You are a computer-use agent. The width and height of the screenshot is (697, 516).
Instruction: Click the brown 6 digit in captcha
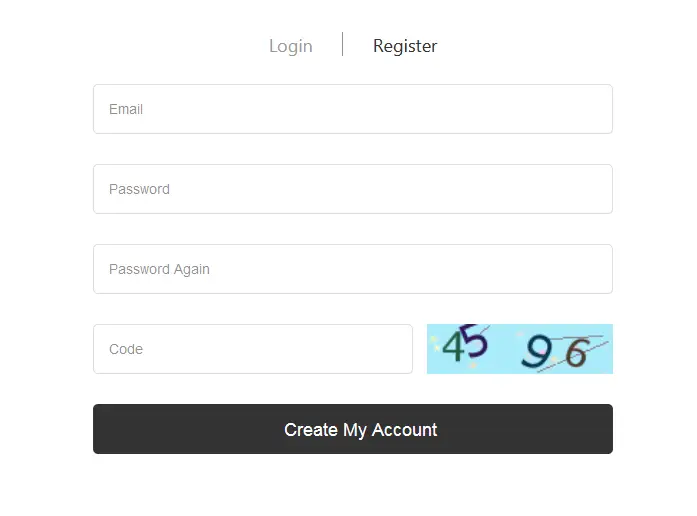coord(577,352)
